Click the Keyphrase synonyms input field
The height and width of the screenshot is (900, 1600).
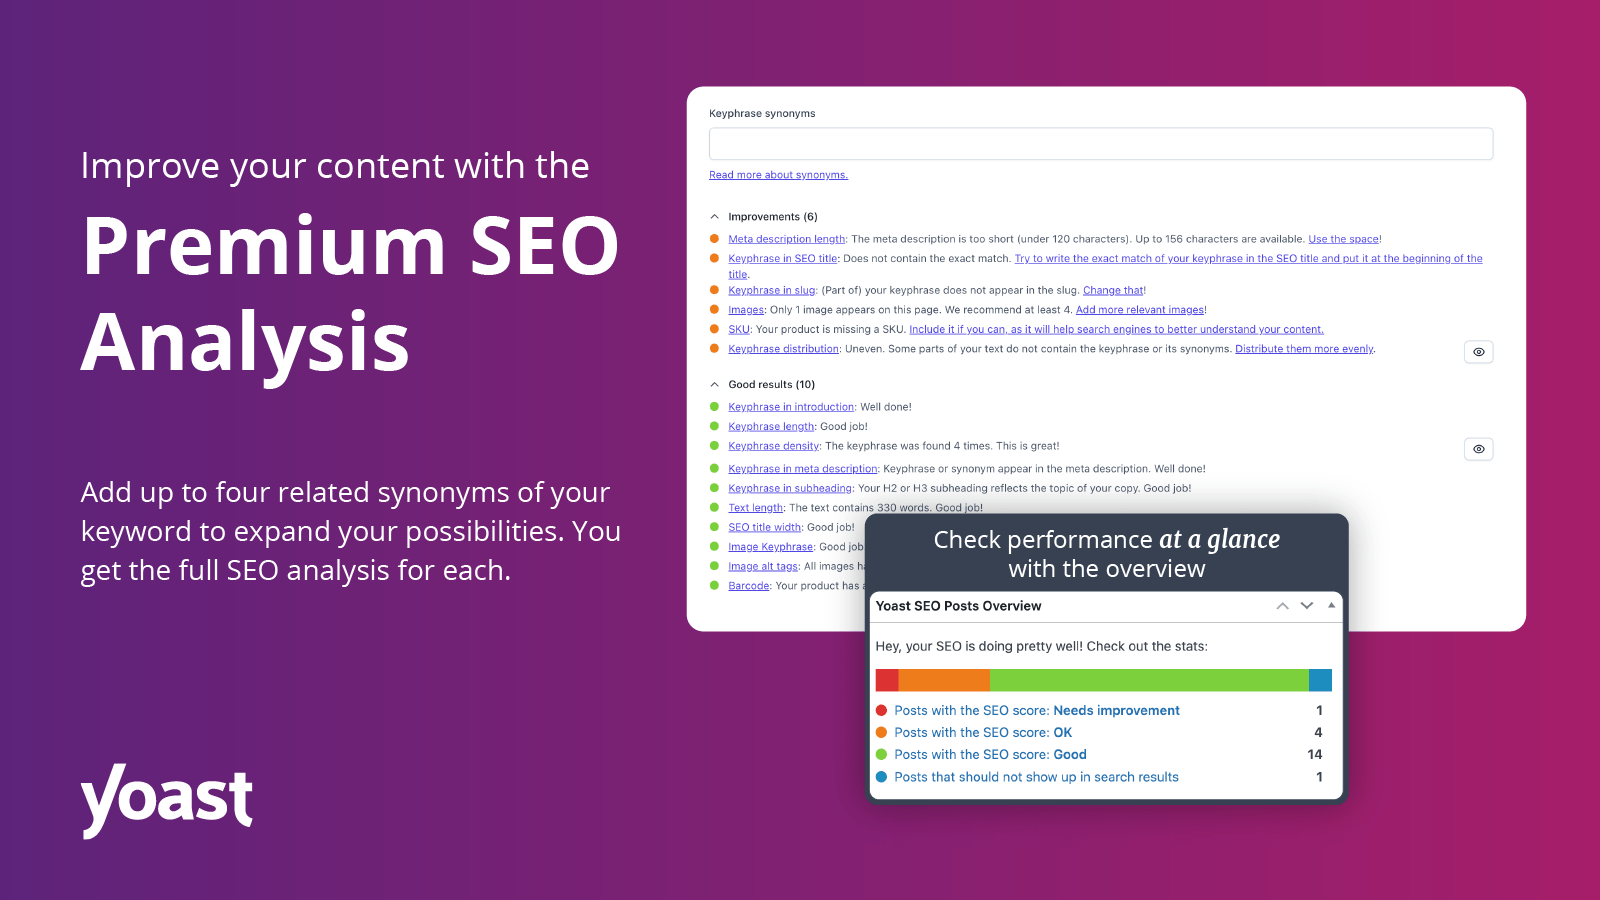click(1100, 143)
